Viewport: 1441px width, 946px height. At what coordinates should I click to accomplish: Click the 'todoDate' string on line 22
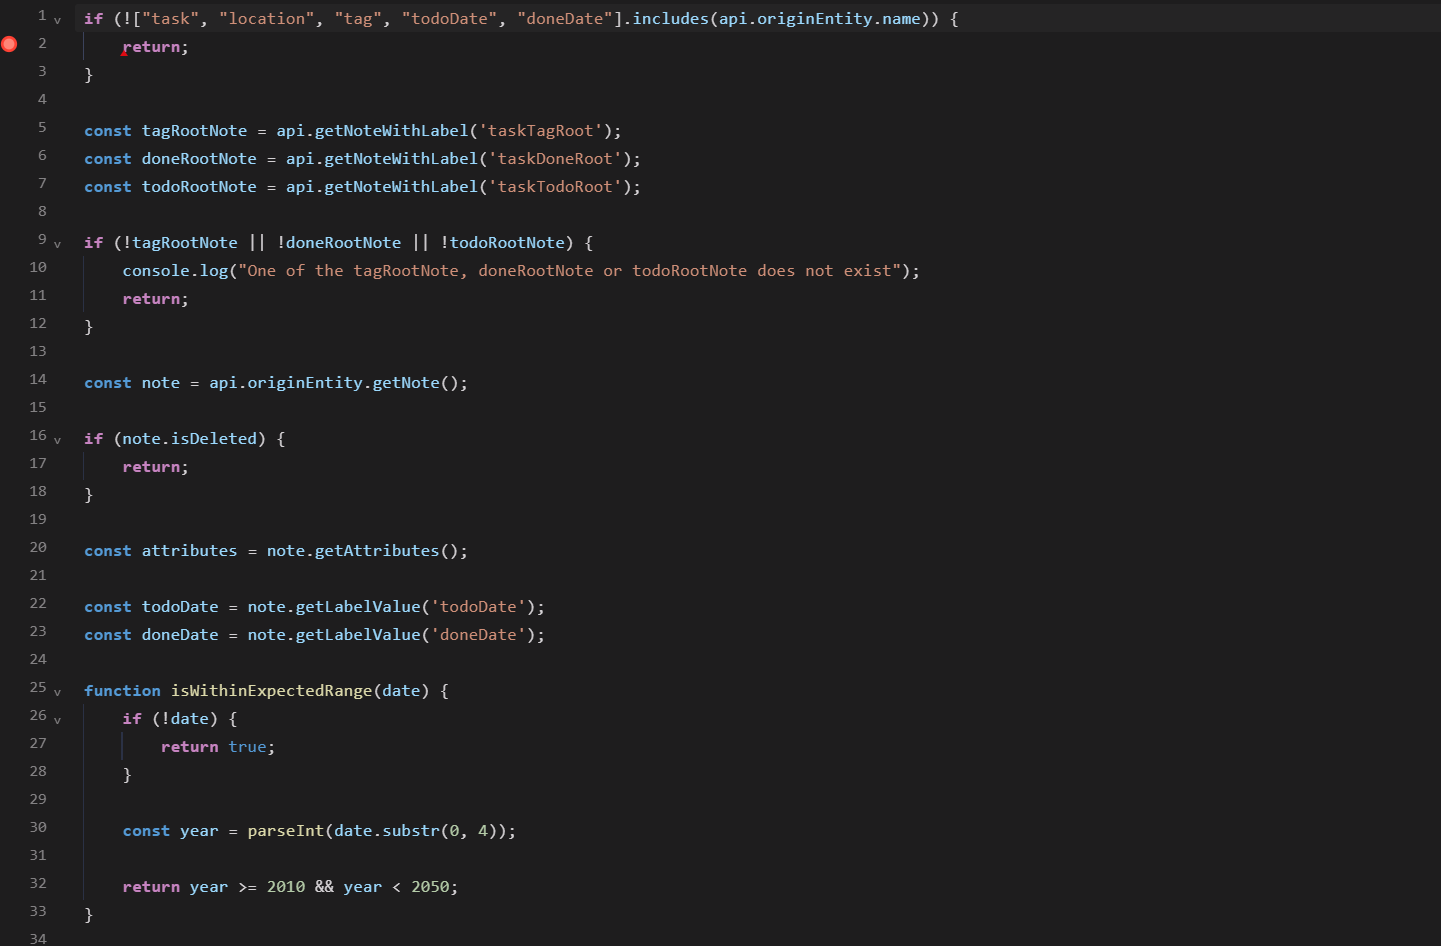478,607
